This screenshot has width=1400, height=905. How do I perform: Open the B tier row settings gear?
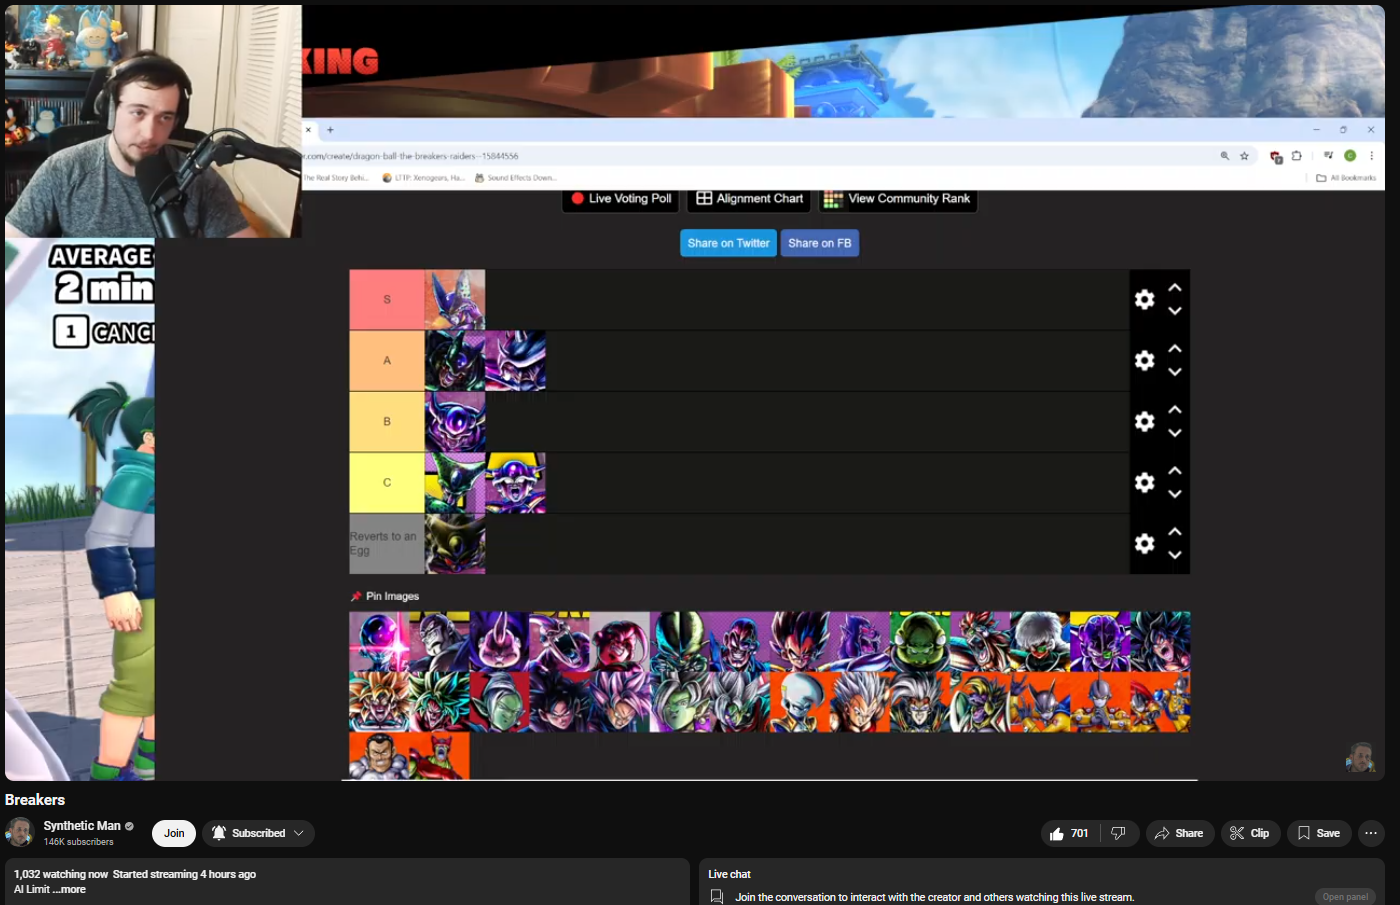[1145, 421]
